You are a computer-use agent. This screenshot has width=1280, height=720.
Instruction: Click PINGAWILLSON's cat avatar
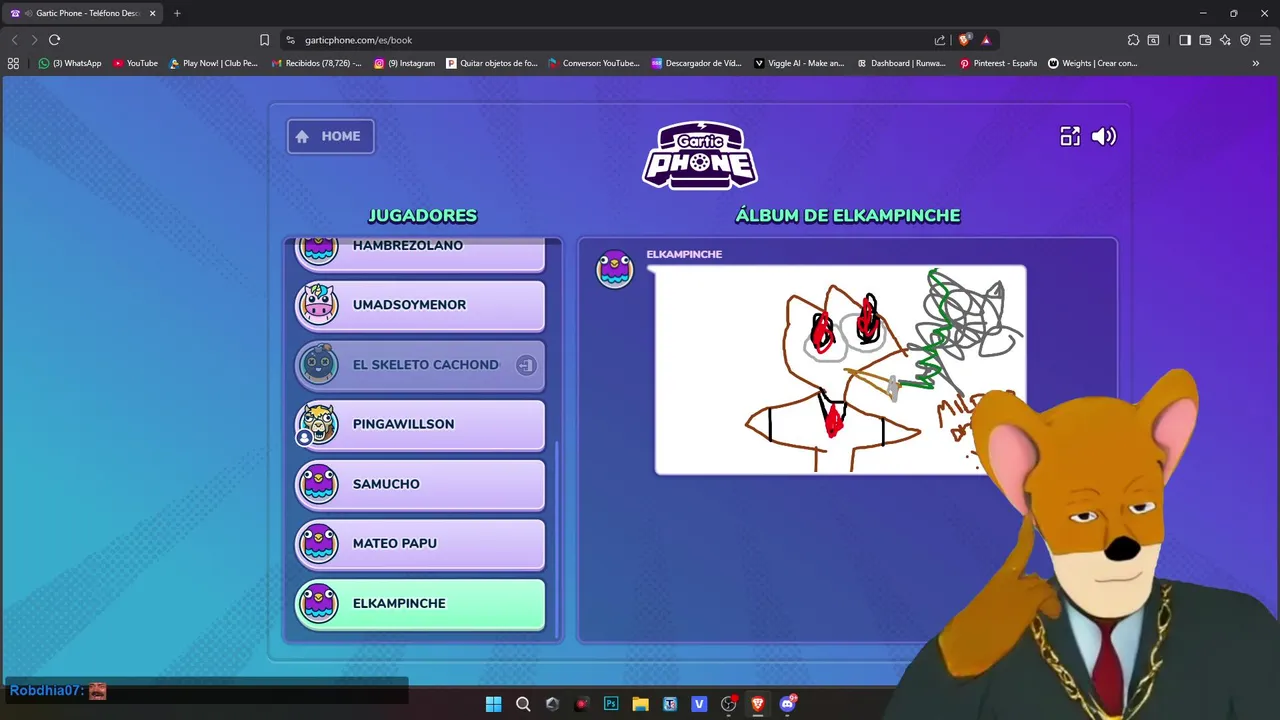coord(319,424)
